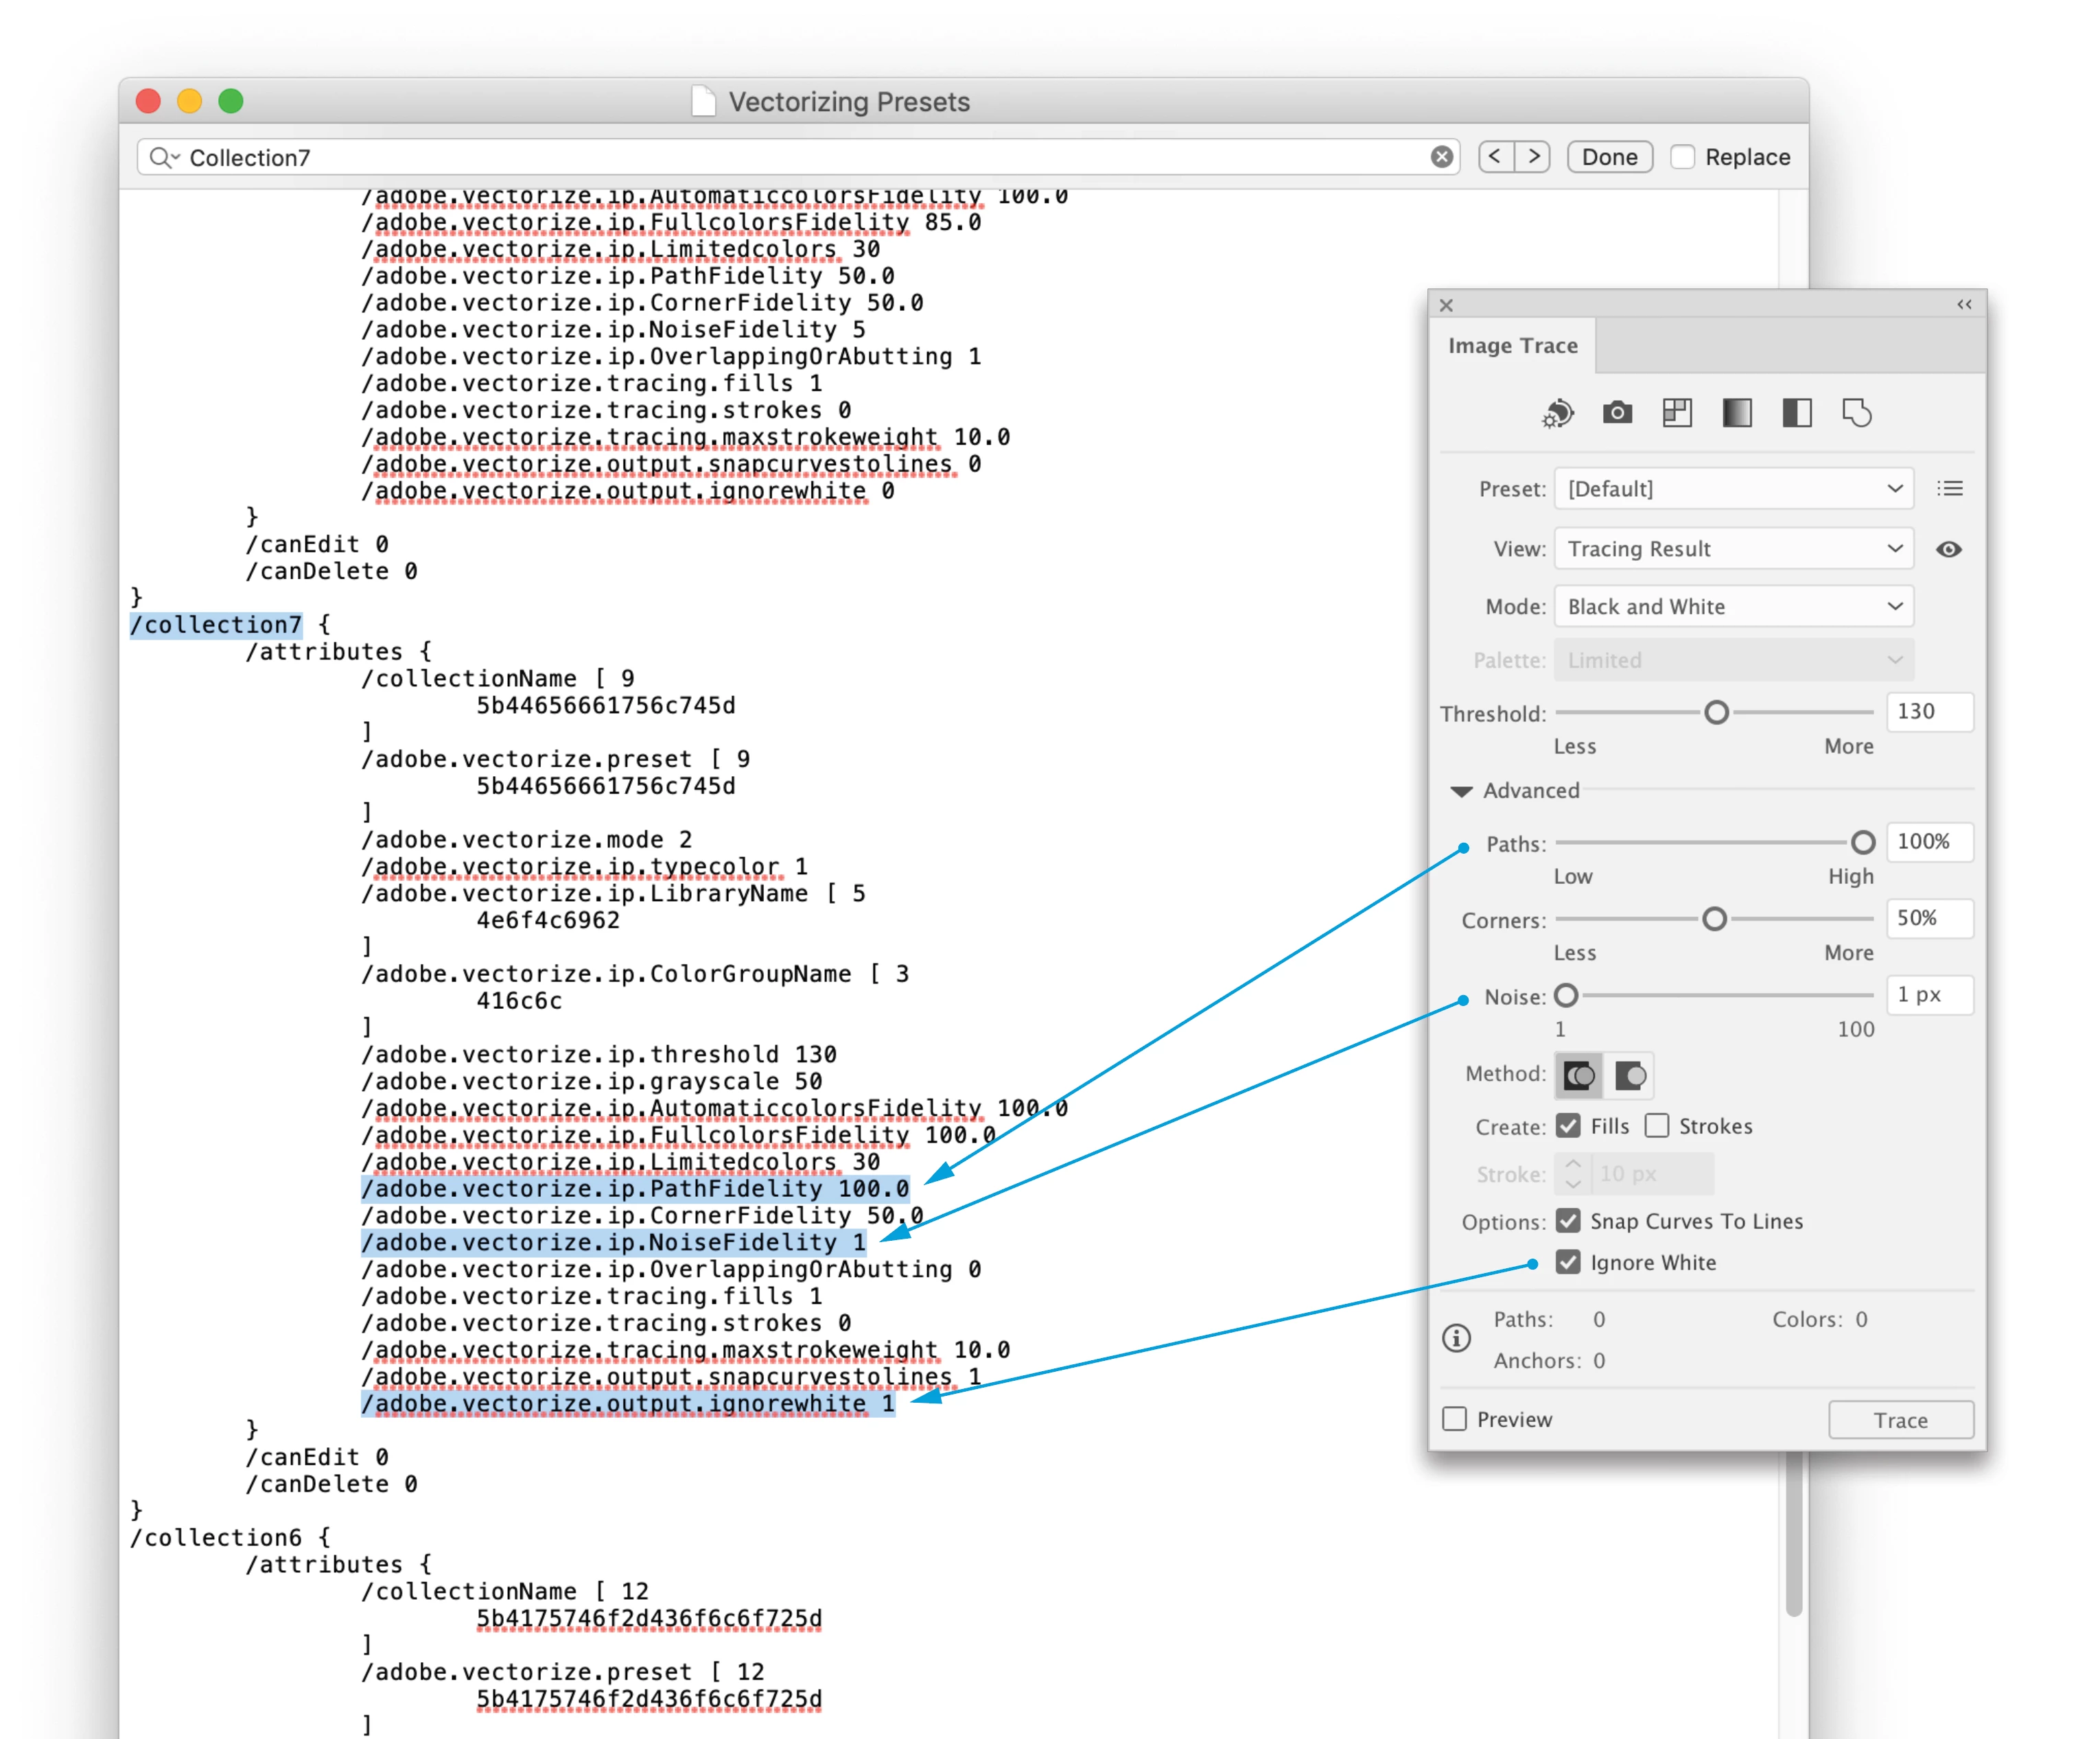Select the Black and White preset icon
Screen dimensions: 2100x1739
pos(1797,413)
